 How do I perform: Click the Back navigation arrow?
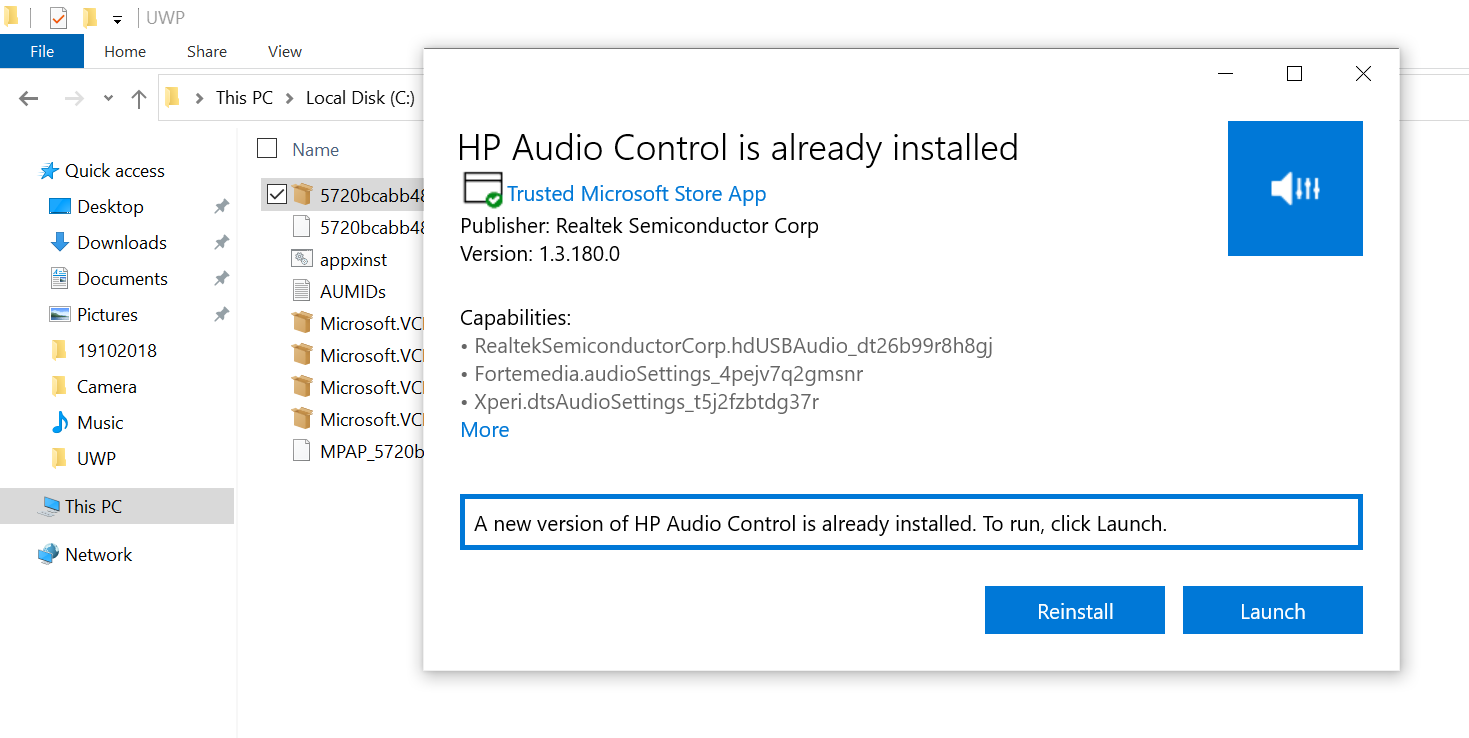coord(29,98)
